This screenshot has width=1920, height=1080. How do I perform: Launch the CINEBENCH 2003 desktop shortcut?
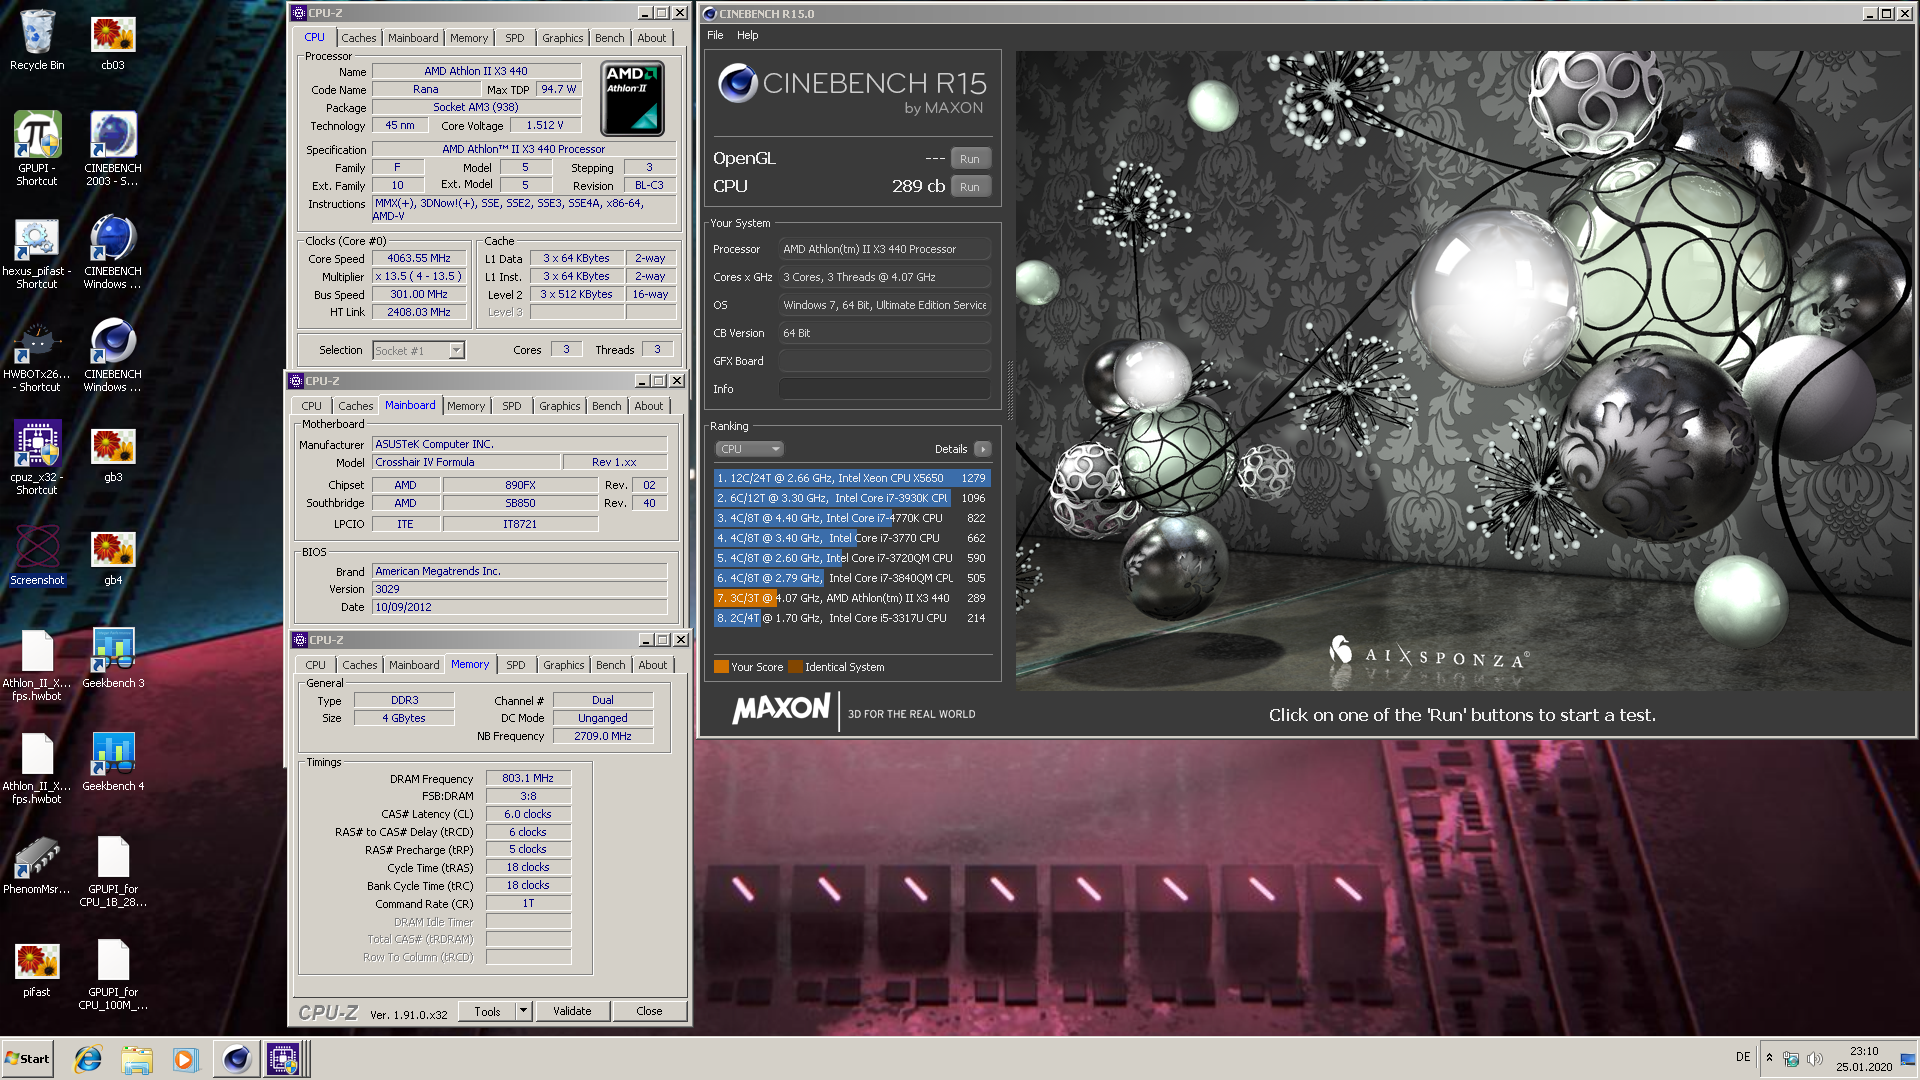coord(113,148)
